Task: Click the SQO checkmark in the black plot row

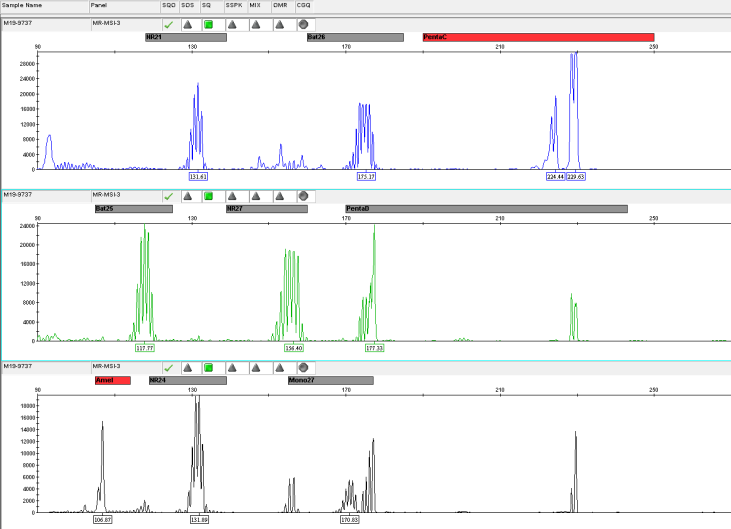Action: pyautogui.click(x=168, y=367)
